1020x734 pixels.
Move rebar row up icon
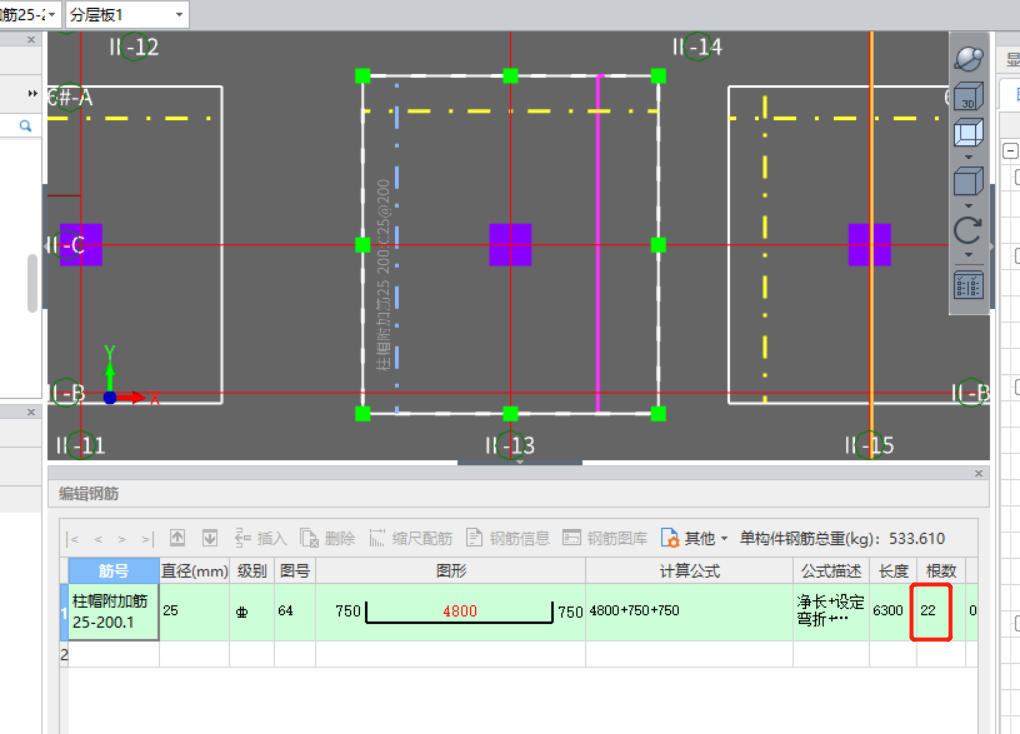click(x=178, y=538)
